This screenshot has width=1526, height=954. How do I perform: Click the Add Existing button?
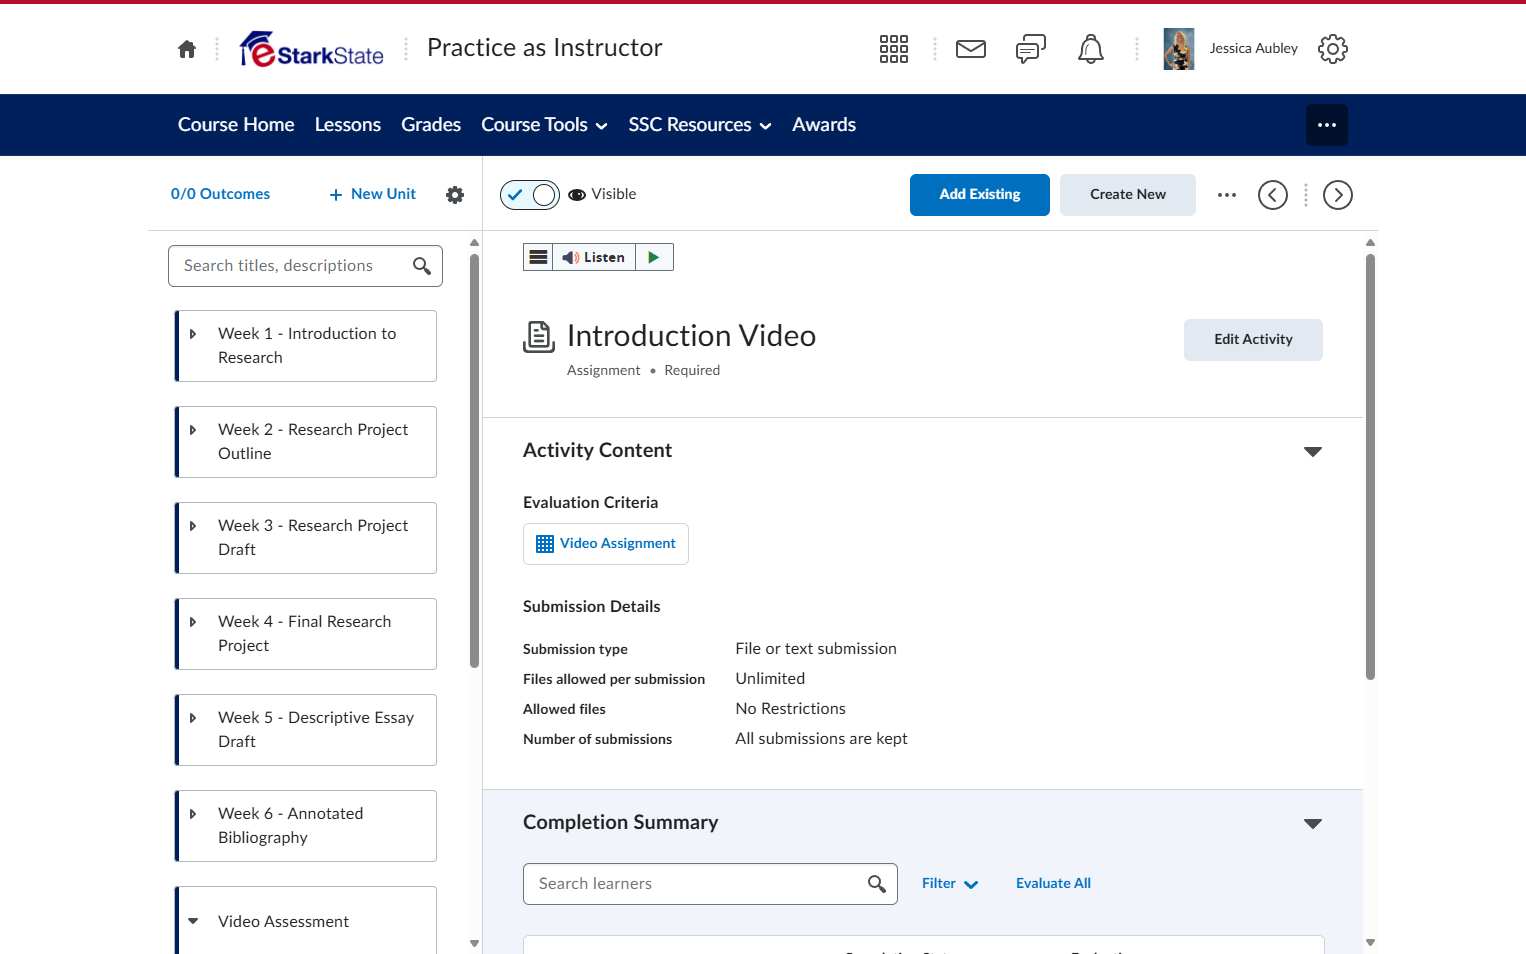pos(980,195)
